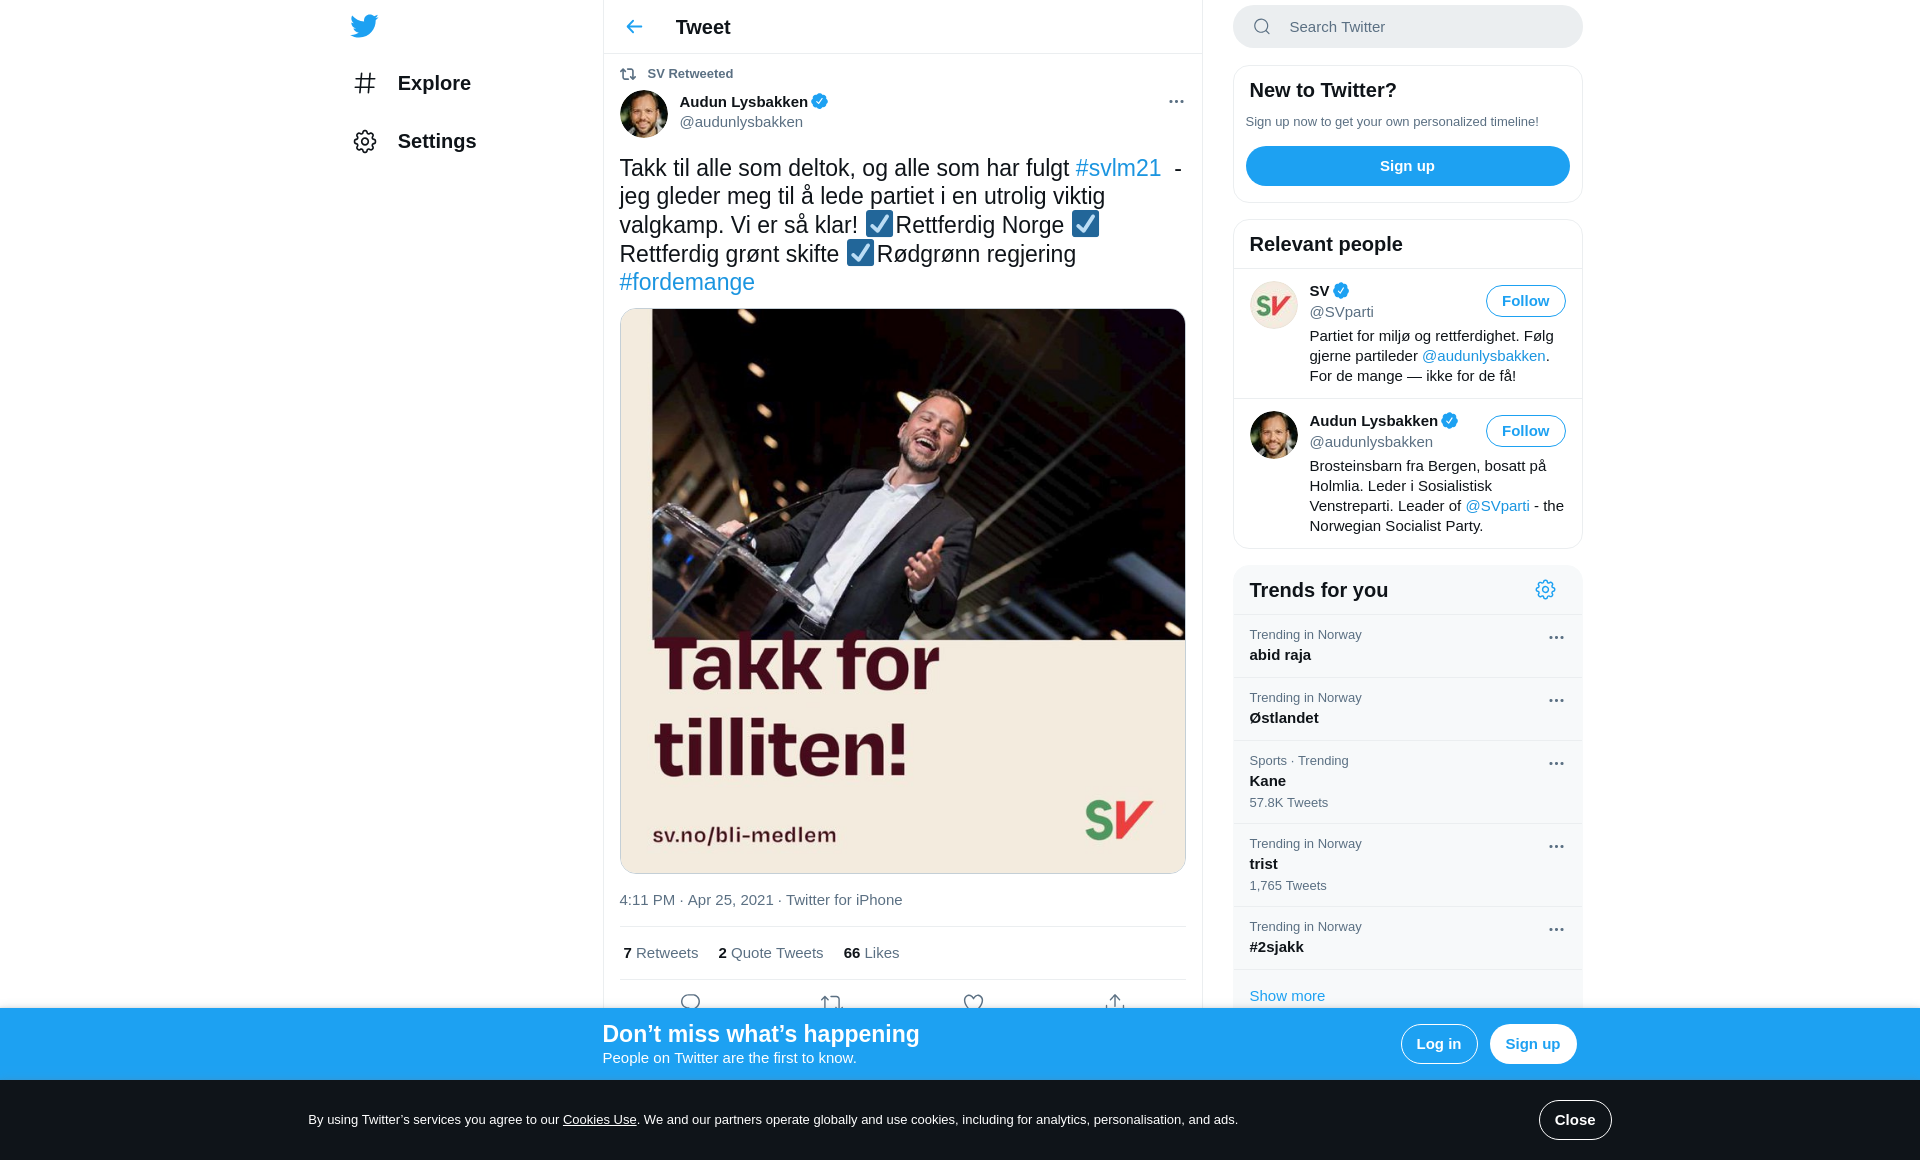Like the tweet with heart icon

pos(973,1001)
